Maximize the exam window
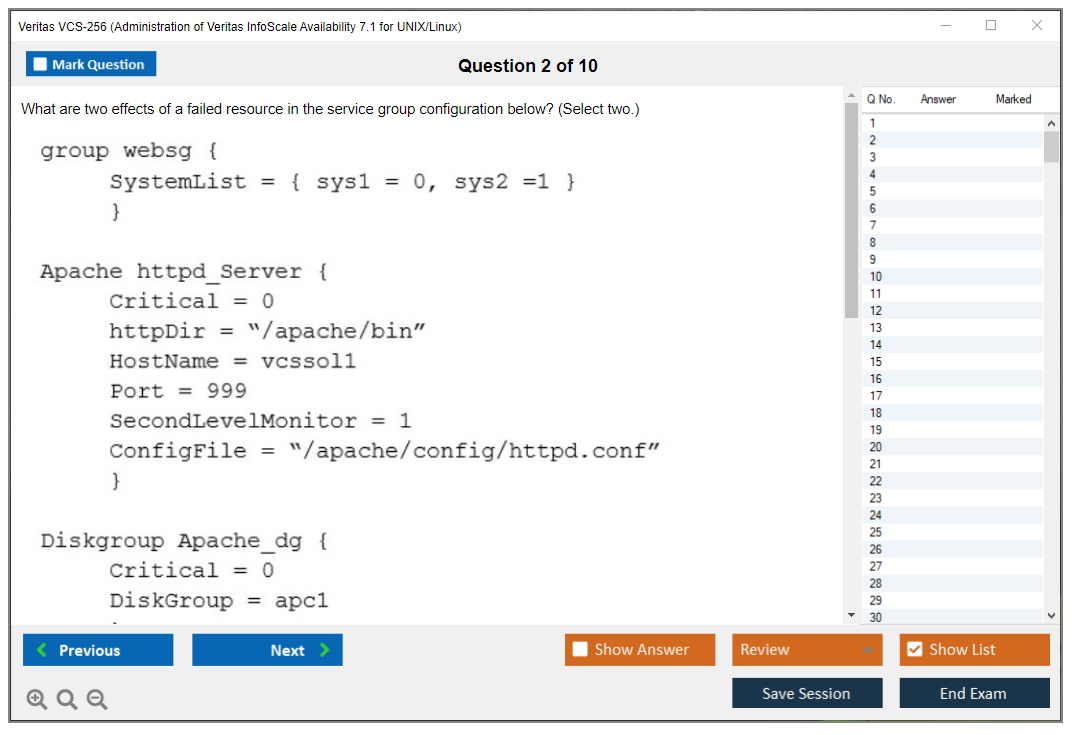 click(991, 26)
